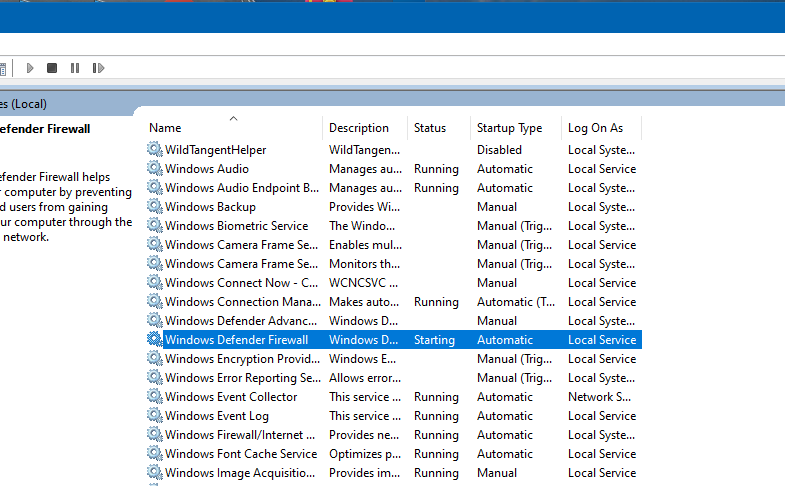Sort by Status column header
Viewport: 785px width, 486px height.
pos(439,128)
